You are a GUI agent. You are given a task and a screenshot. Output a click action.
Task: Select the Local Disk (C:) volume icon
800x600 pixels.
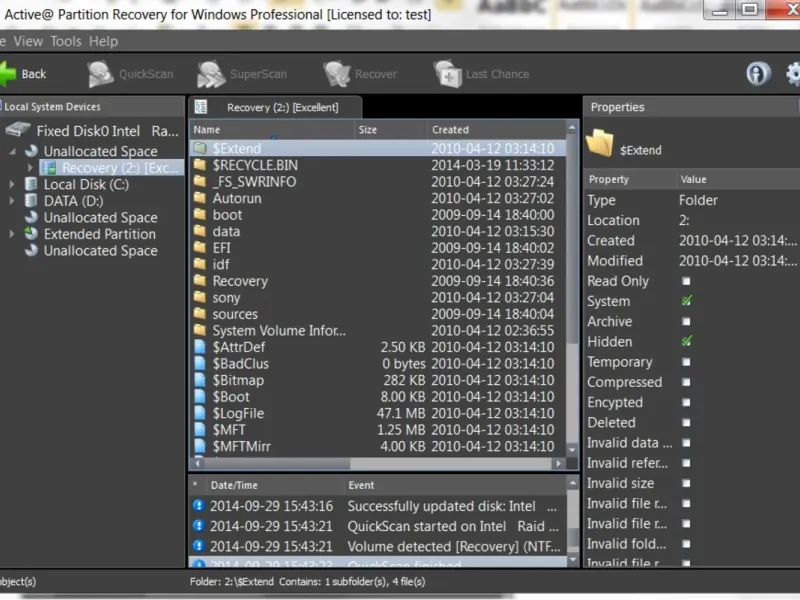pyautogui.click(x=31, y=184)
